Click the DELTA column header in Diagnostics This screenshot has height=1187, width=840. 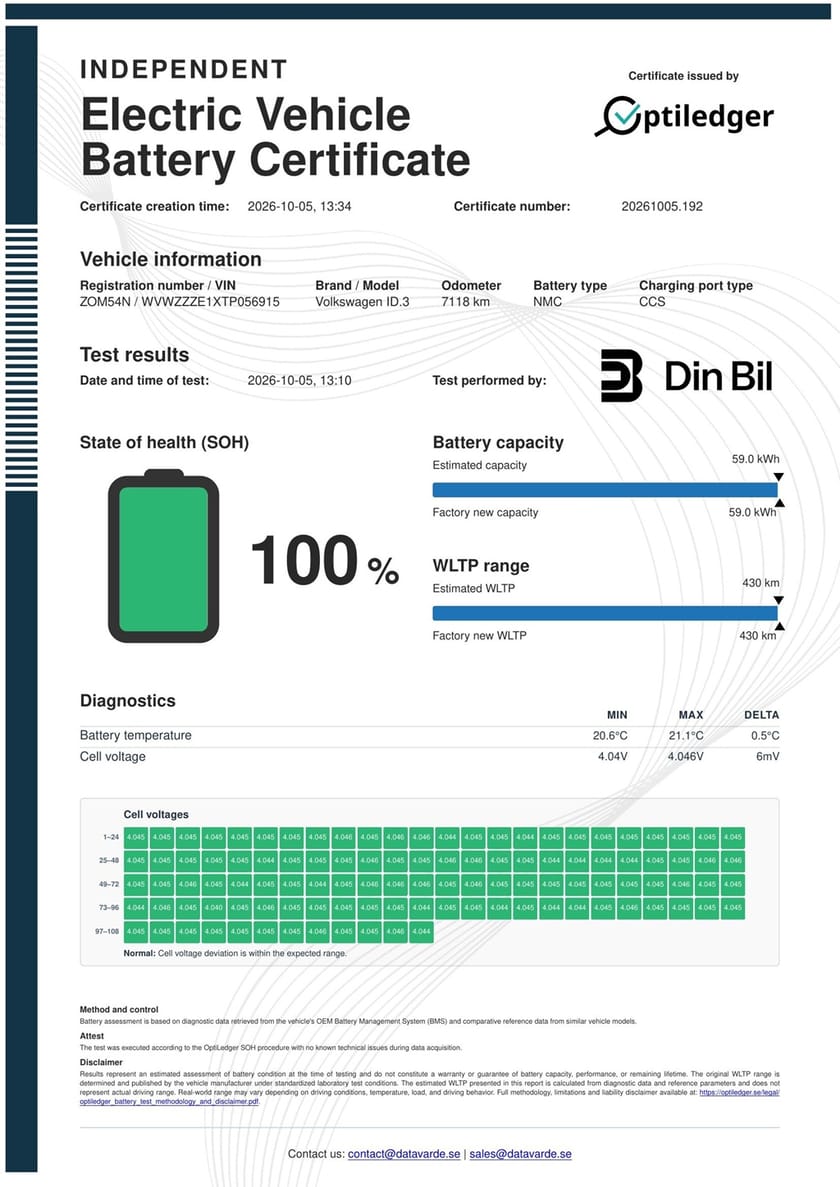tap(761, 715)
